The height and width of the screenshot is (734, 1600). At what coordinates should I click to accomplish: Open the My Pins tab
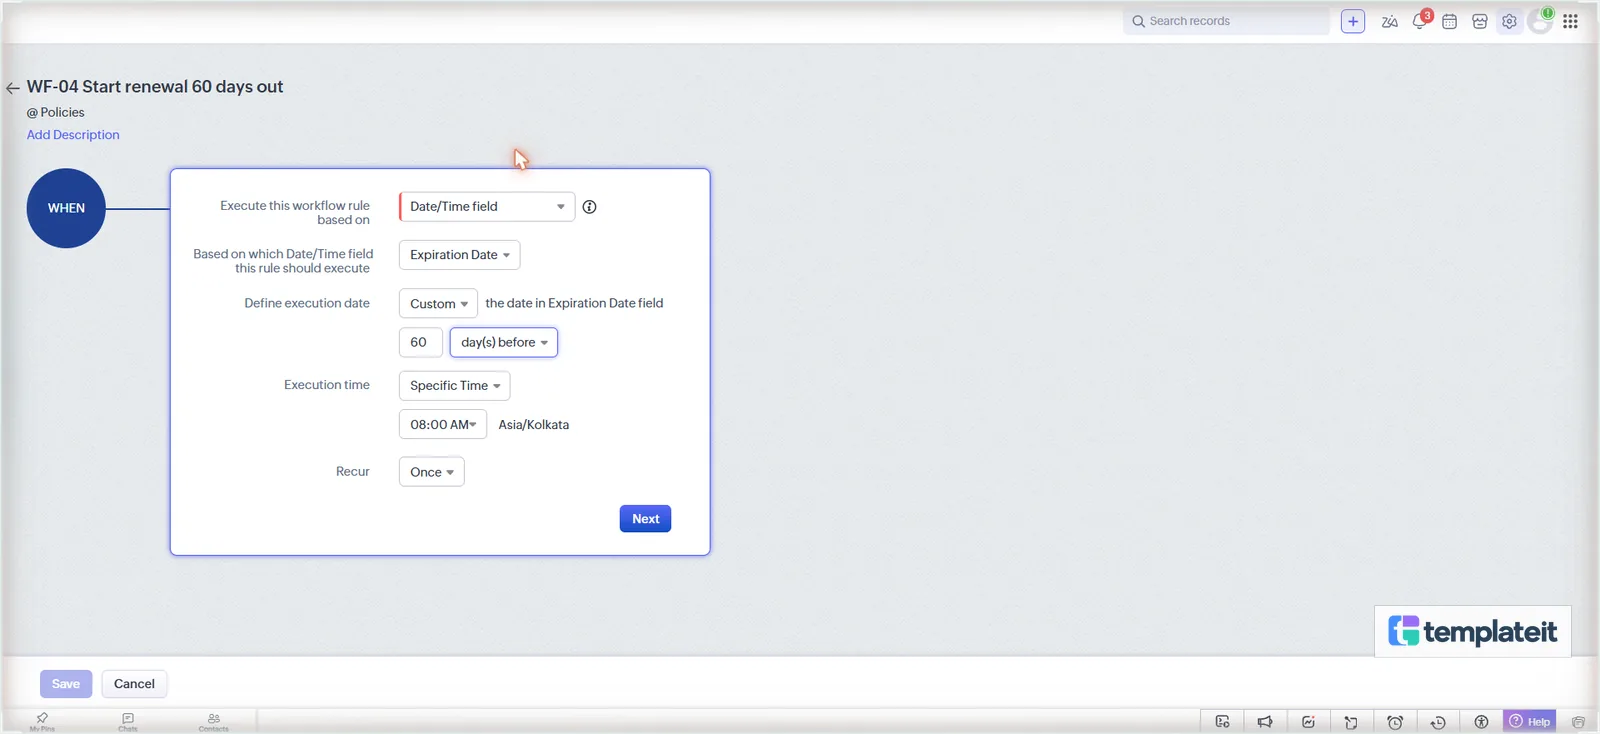(42, 721)
